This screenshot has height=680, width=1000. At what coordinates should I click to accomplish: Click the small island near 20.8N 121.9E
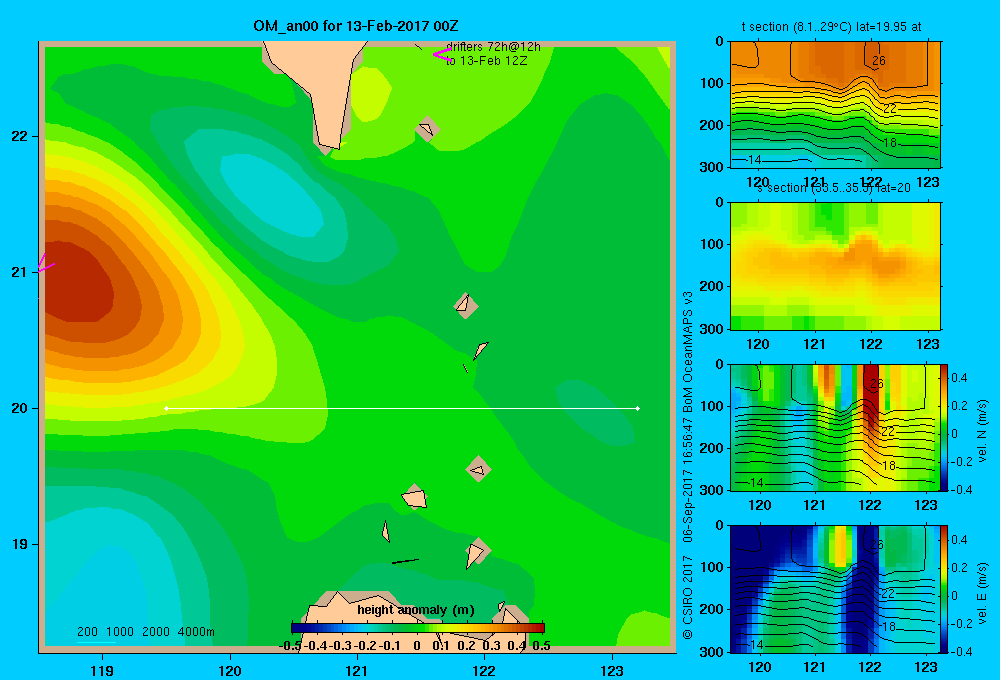click(465, 305)
